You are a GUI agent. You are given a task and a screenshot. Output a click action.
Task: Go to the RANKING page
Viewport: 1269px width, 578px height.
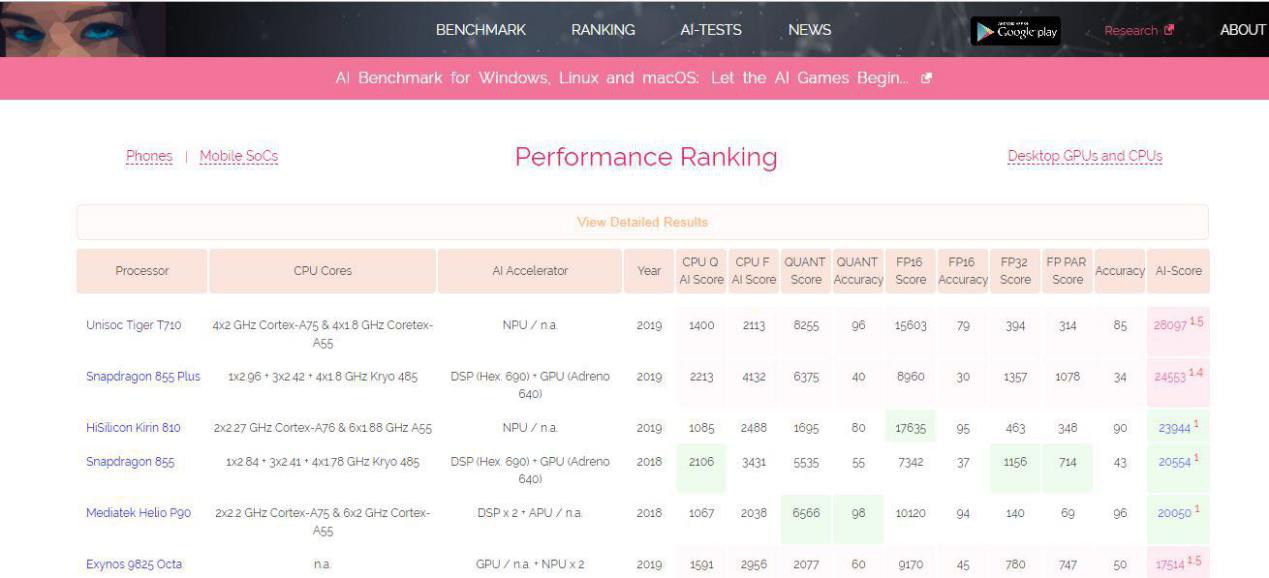tap(603, 30)
